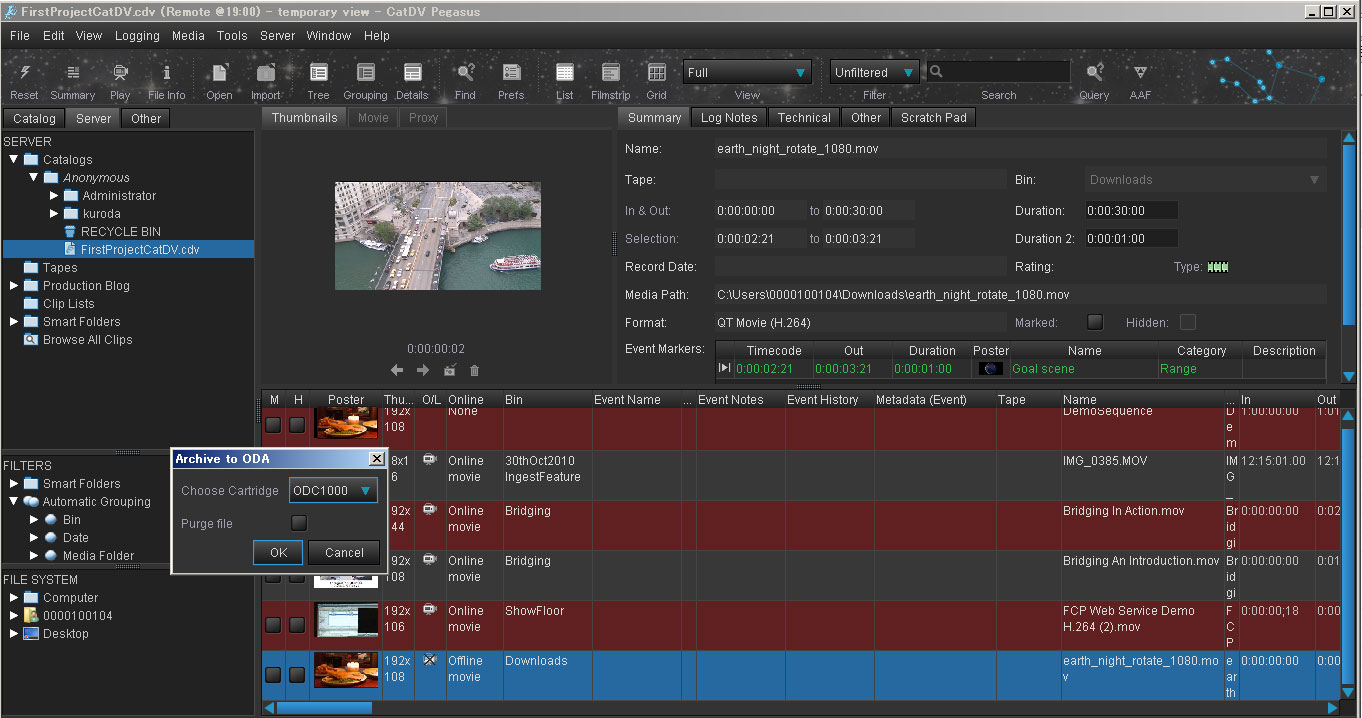Click the Import toolbar icon
Image resolution: width=1362 pixels, height=718 pixels.
pos(265,73)
